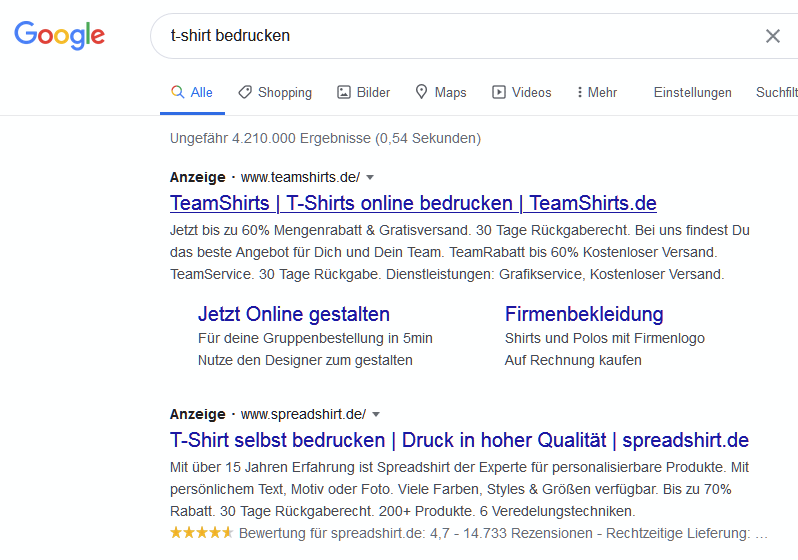The height and width of the screenshot is (560, 798).
Task: Click the 'Auf Rechnung kaufen' text
Action: (573, 360)
